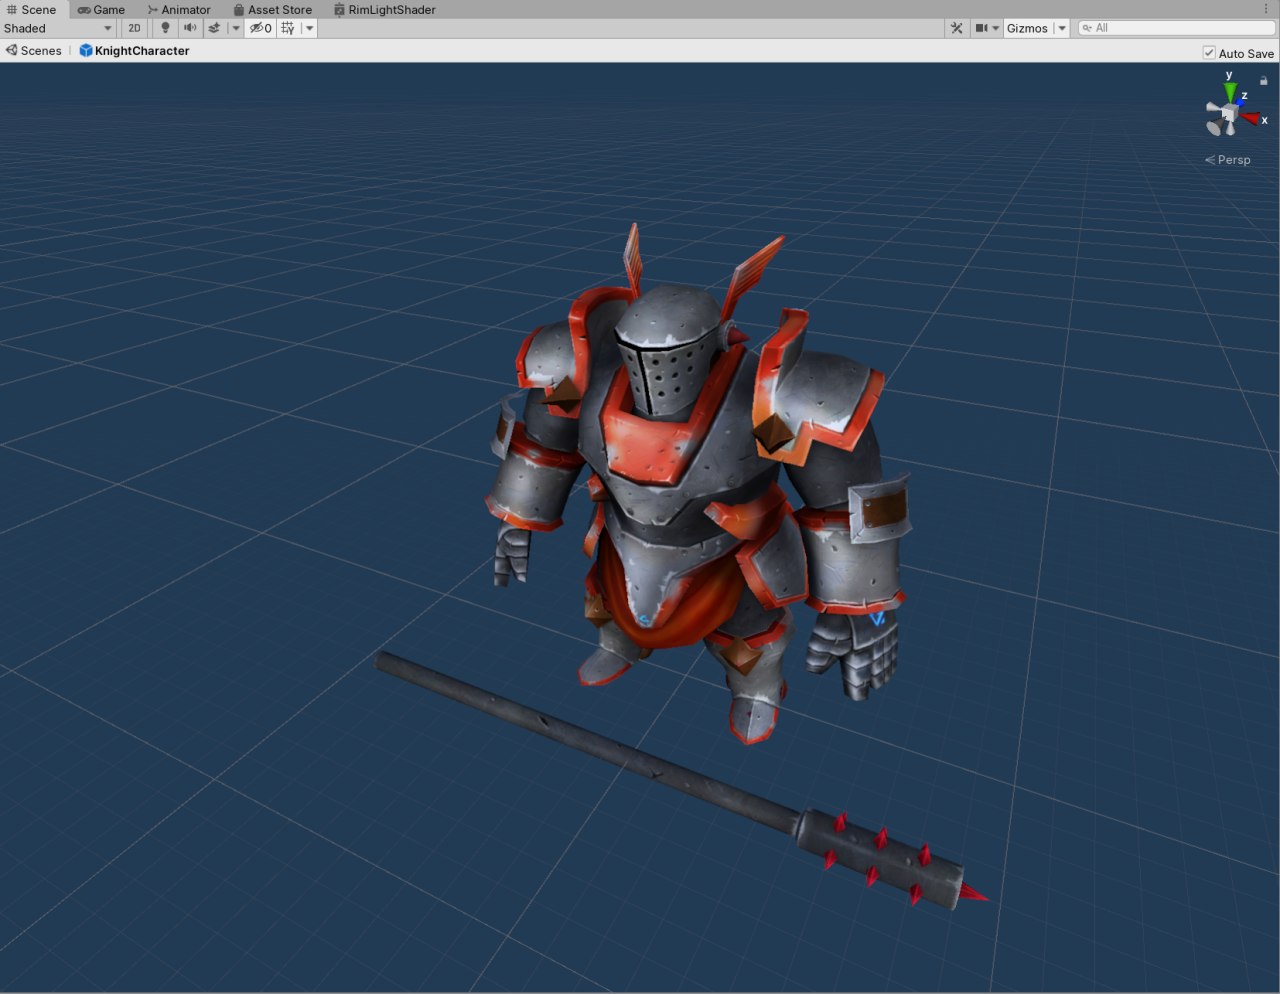
Task: Go back to Scenes breadcrumb
Action: (x=34, y=50)
